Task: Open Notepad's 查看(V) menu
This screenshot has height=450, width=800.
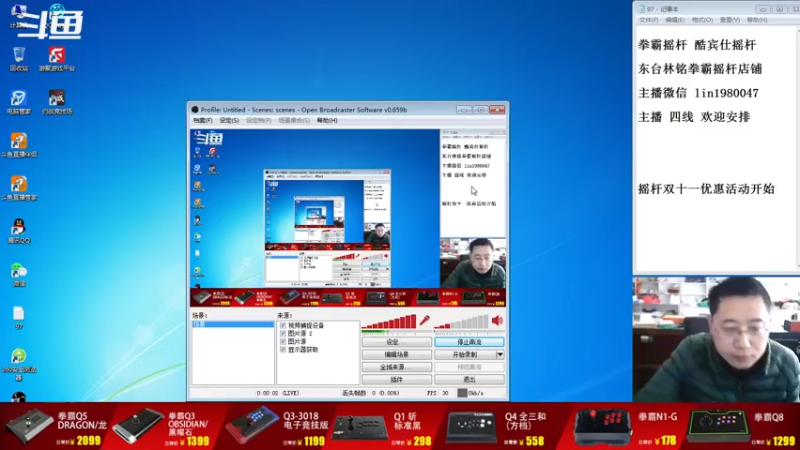Action: (x=730, y=20)
